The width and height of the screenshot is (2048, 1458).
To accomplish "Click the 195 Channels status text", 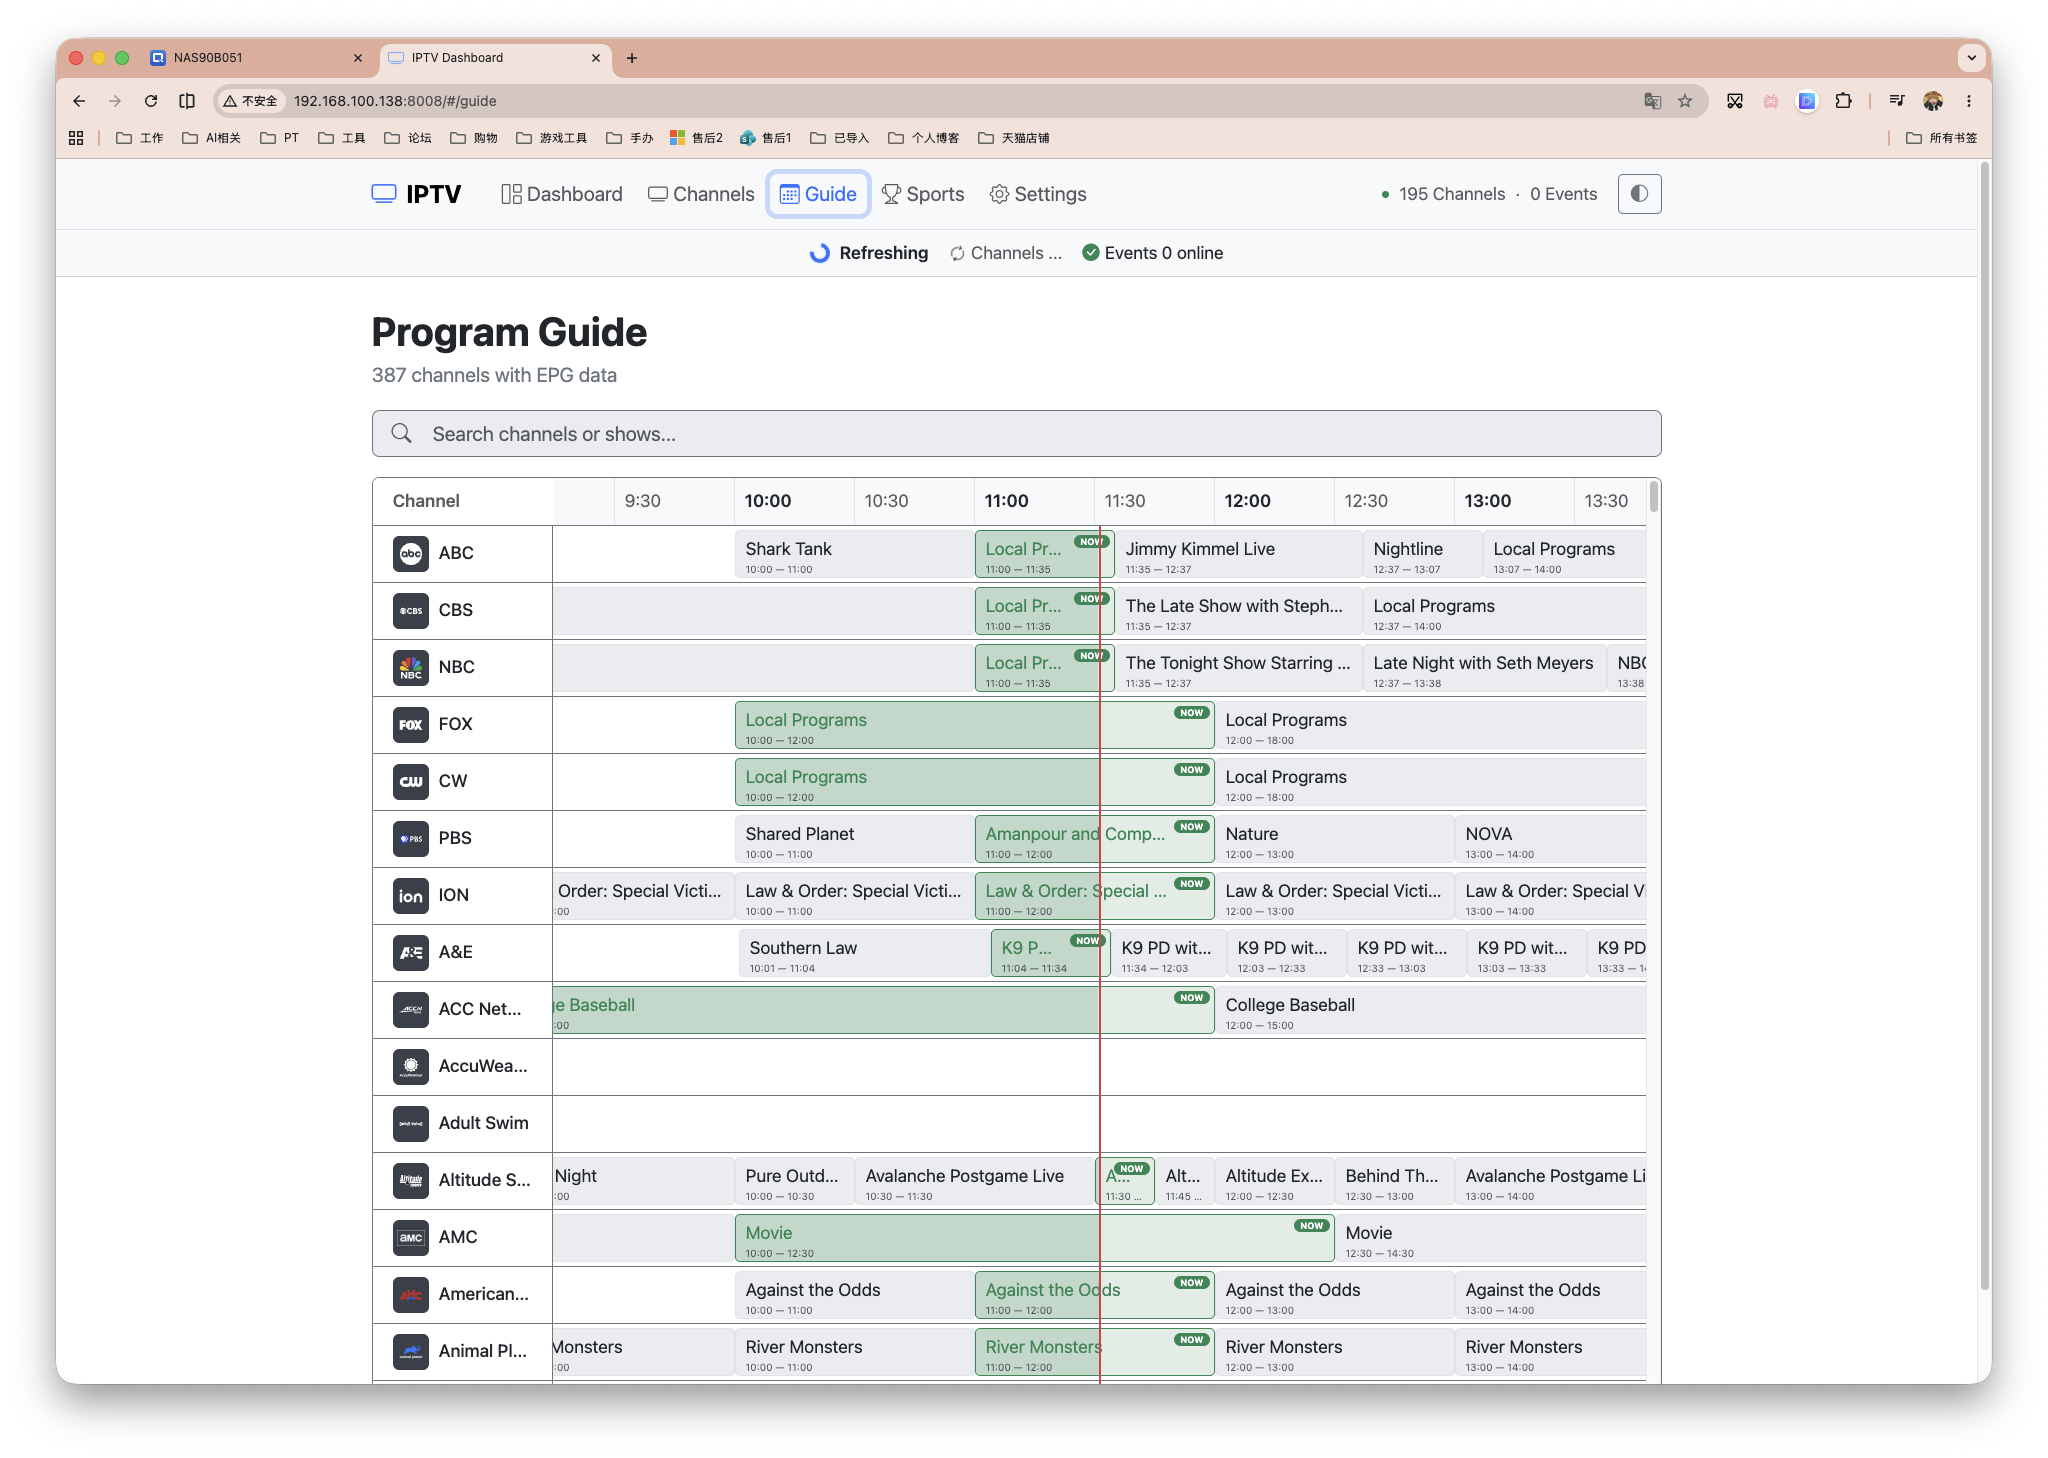I will tap(1451, 194).
